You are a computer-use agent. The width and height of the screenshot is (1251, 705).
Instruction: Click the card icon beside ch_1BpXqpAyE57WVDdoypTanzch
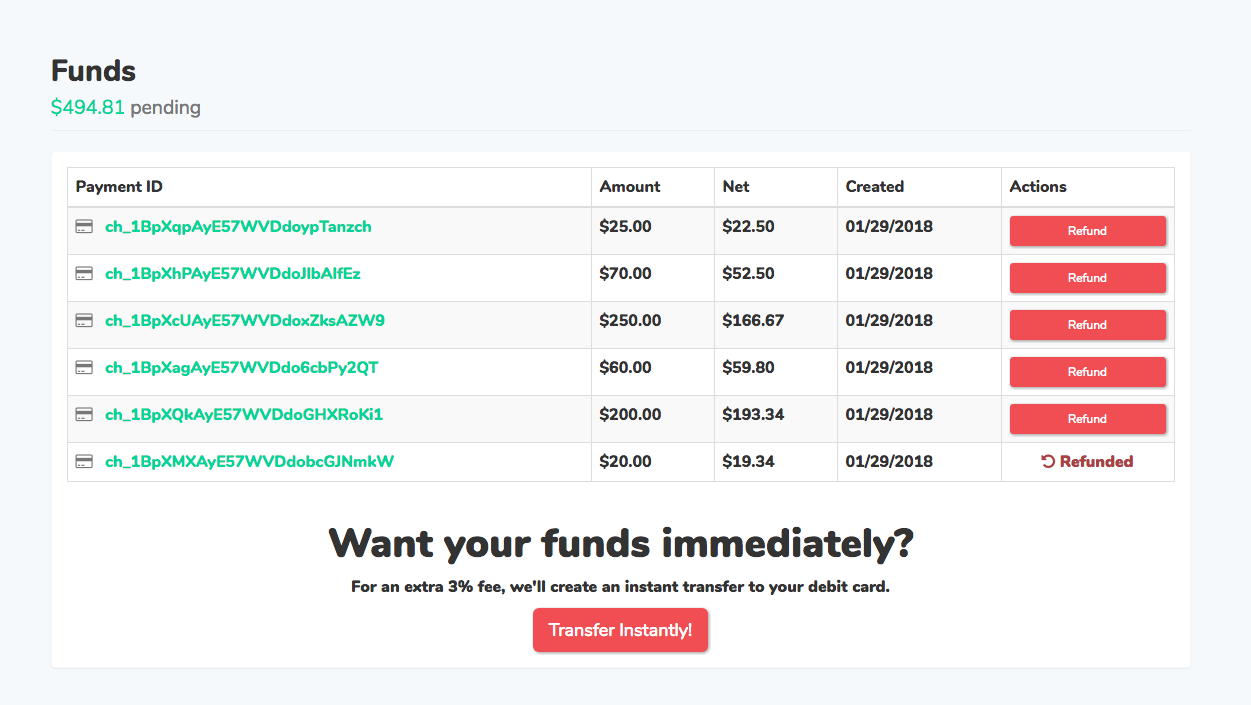(85, 227)
